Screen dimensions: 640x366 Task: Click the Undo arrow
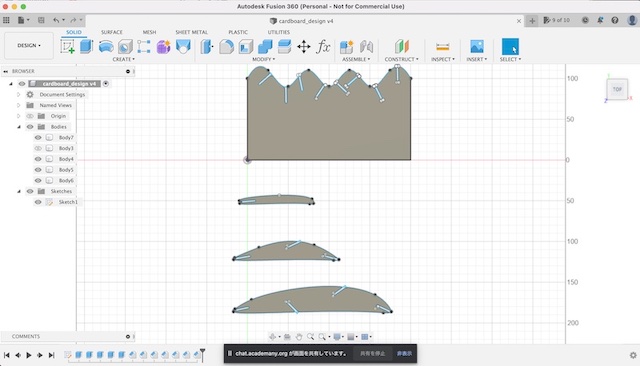click(56, 20)
